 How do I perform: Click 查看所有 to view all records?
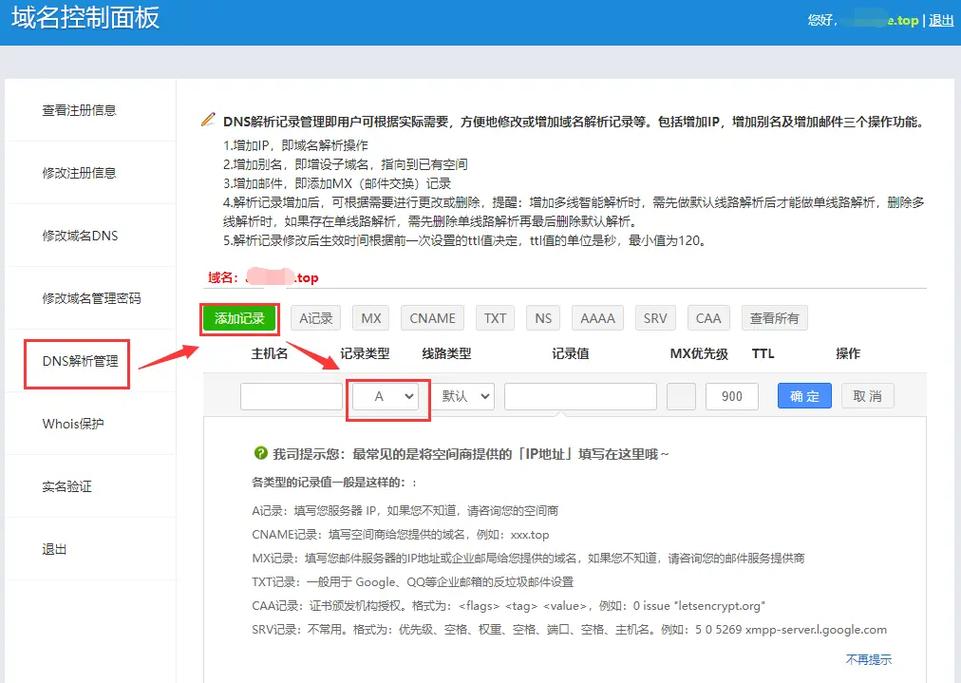pyautogui.click(x=775, y=317)
